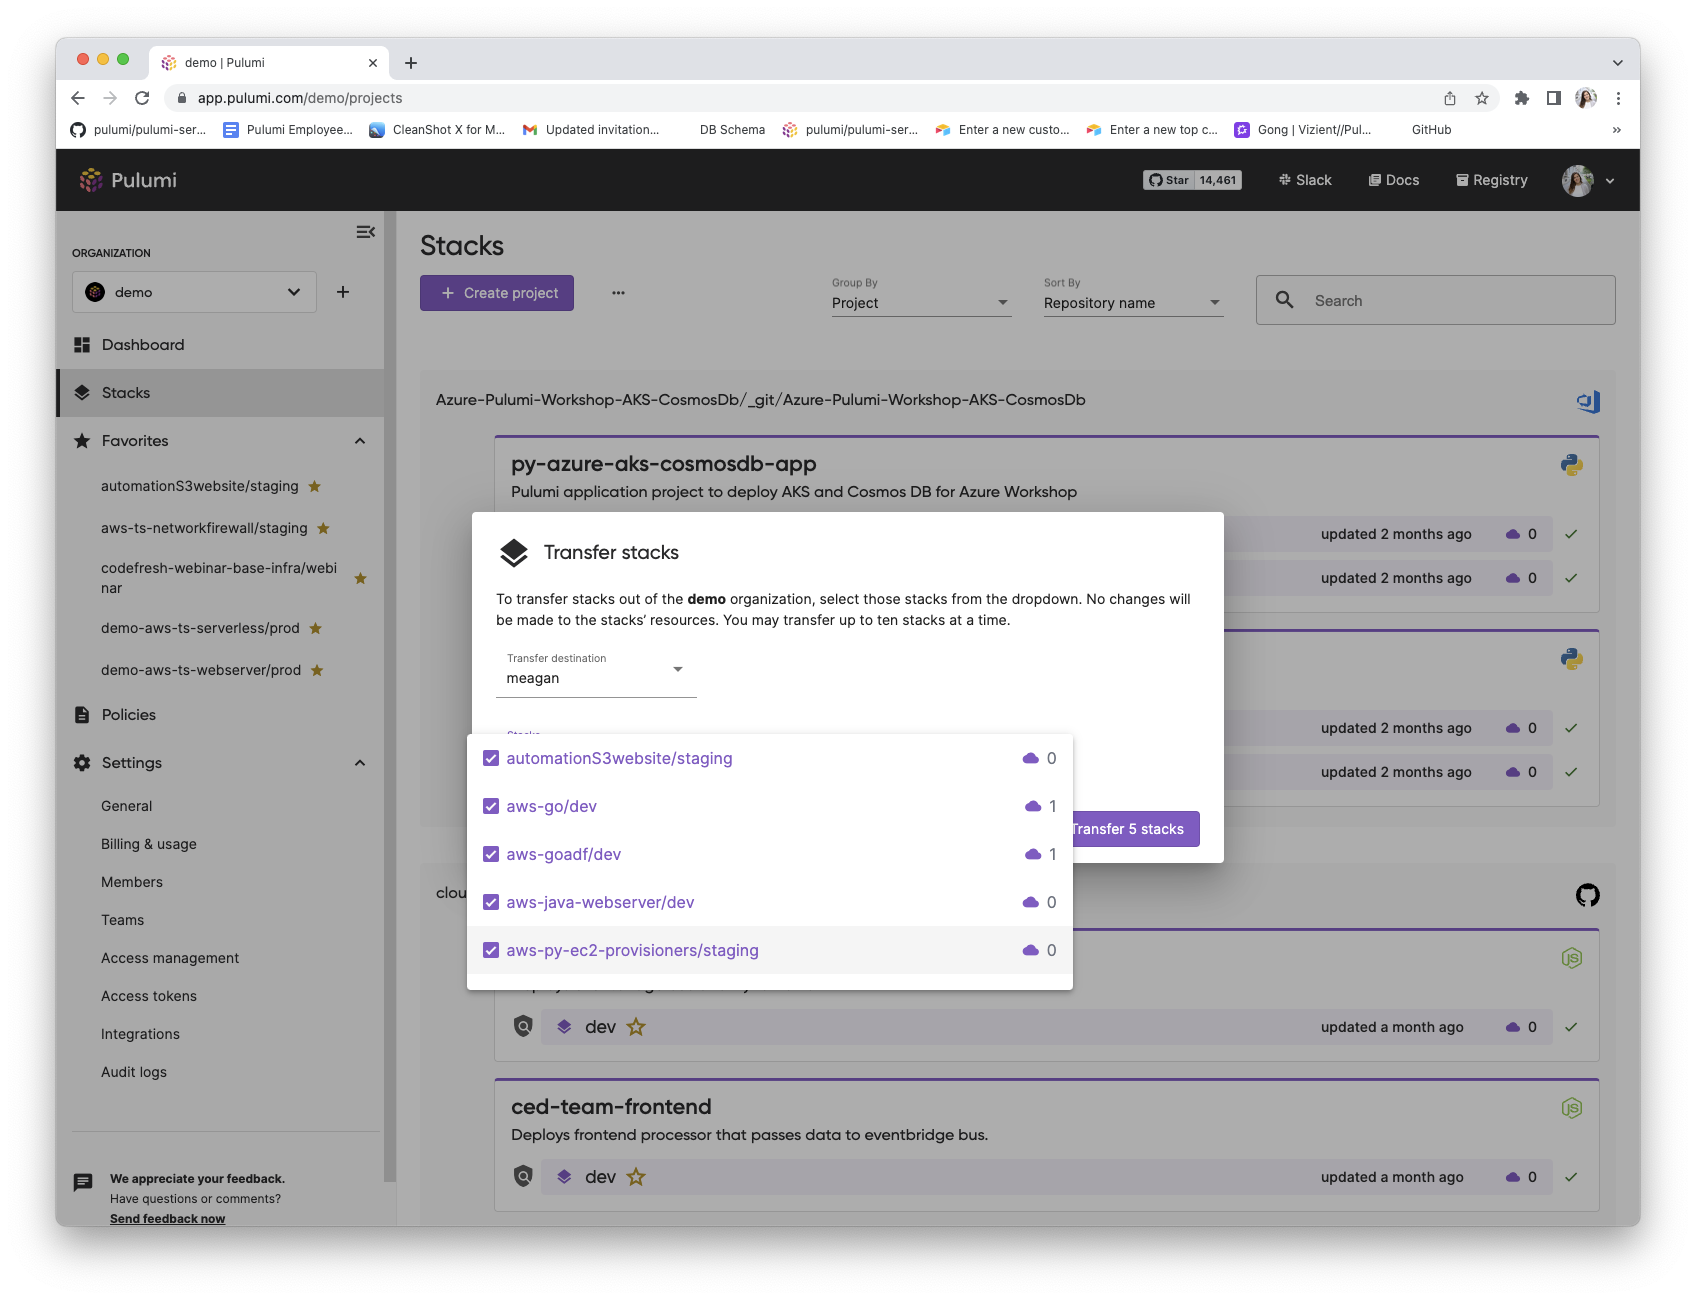Click the Azure DevOps repository icon
1696x1300 pixels.
coord(1588,402)
